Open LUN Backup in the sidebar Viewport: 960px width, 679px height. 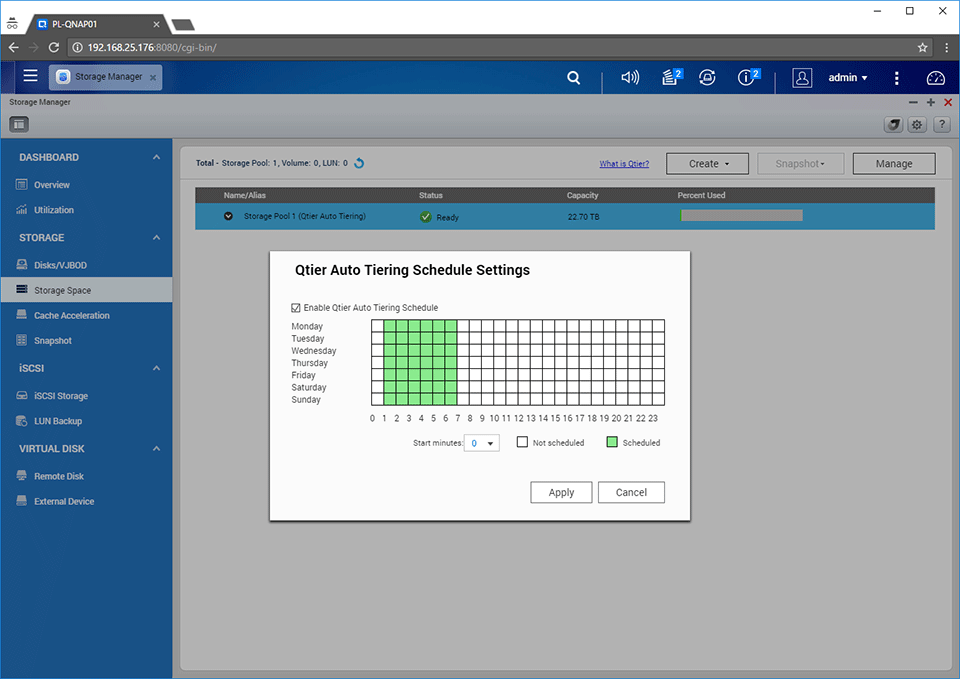(86, 421)
